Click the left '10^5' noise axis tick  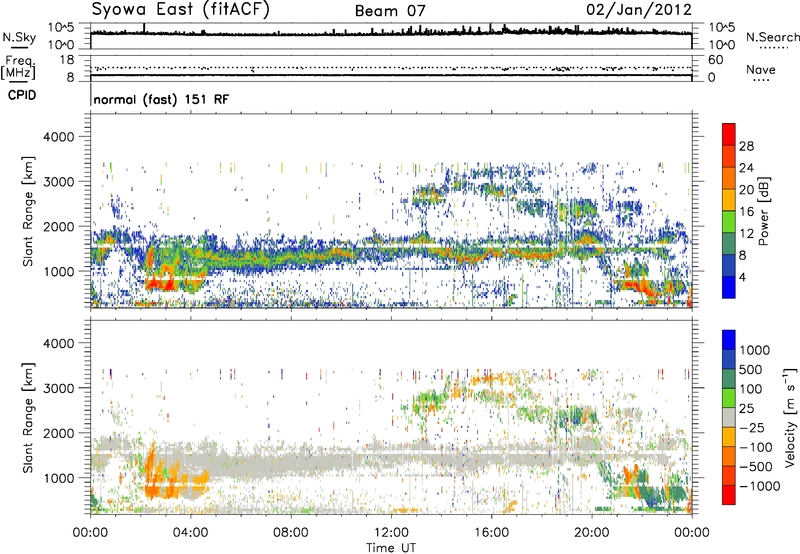pos(61,28)
